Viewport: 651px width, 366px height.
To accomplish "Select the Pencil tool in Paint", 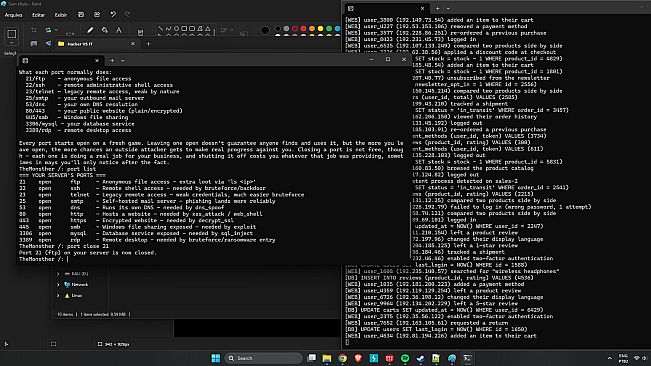I will point(90,30).
